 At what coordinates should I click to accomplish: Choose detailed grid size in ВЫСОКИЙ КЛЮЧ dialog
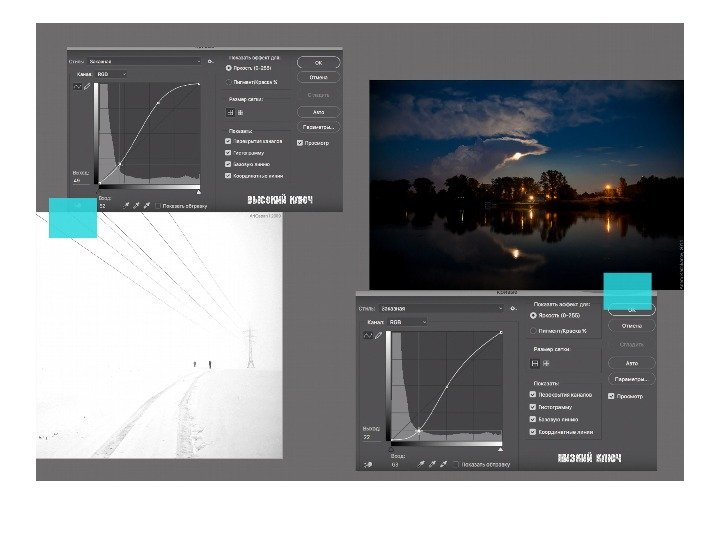pos(240,112)
